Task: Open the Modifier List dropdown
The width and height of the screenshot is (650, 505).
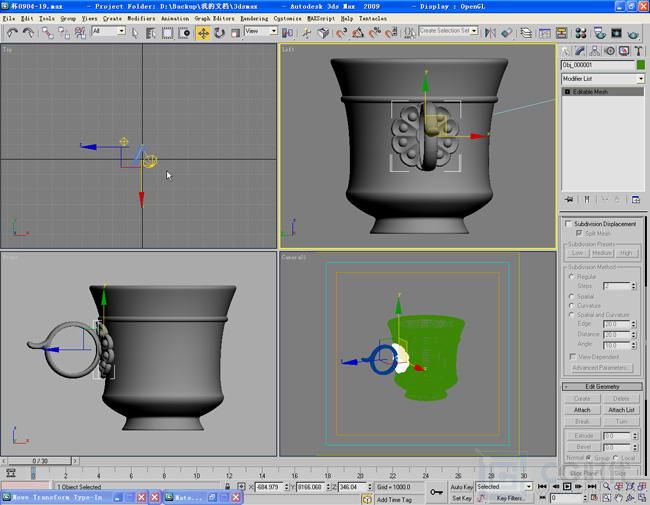Action: pos(602,78)
